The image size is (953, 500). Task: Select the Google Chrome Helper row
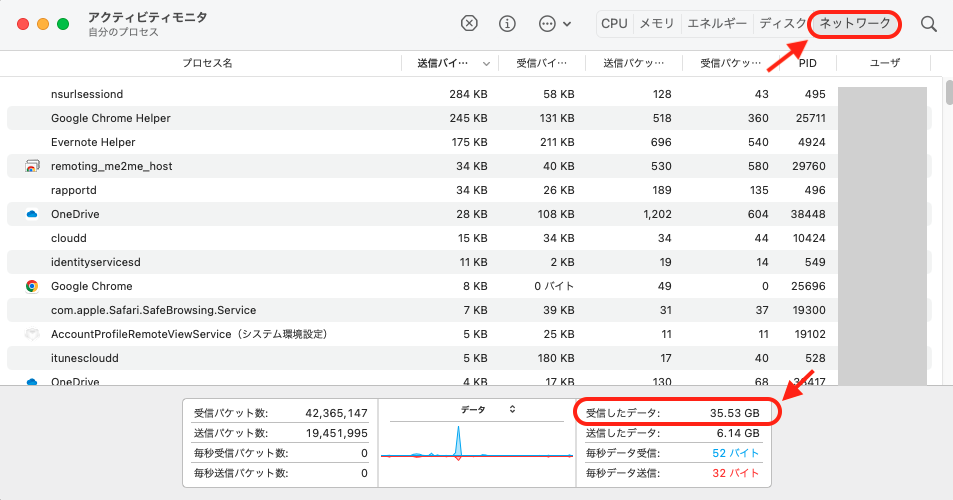tap(469, 118)
